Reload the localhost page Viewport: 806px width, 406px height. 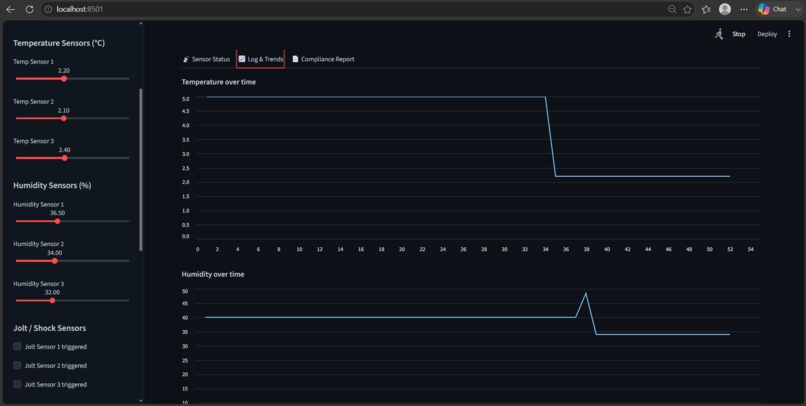pyautogui.click(x=30, y=9)
